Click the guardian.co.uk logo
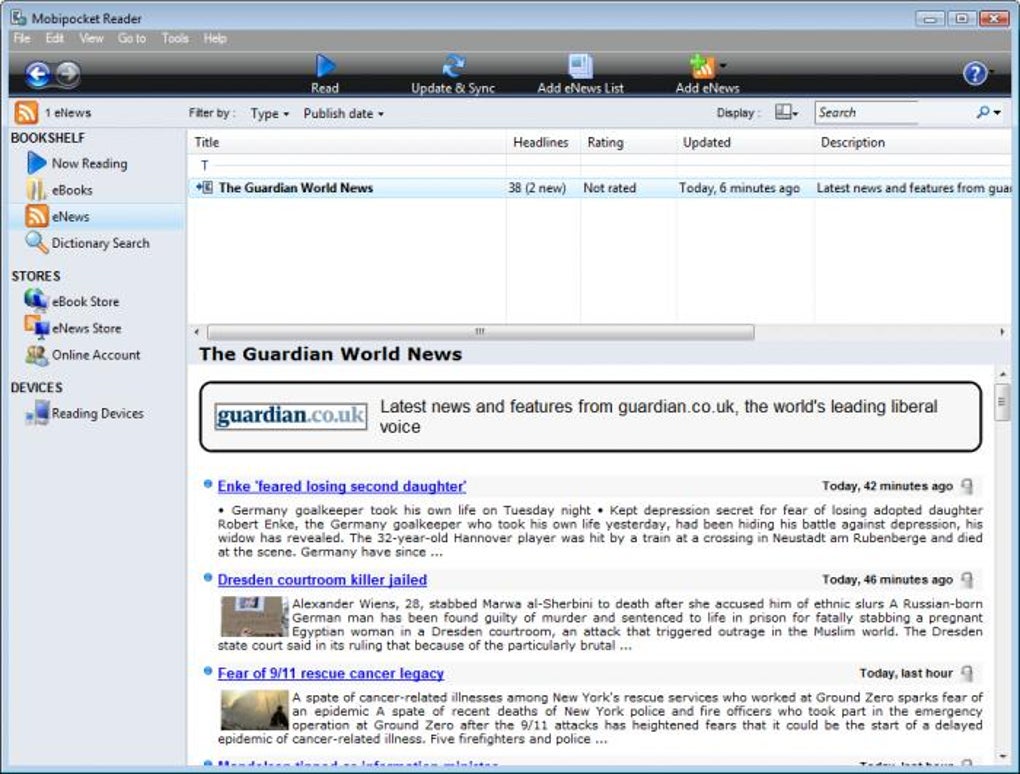1020x774 pixels. point(291,416)
